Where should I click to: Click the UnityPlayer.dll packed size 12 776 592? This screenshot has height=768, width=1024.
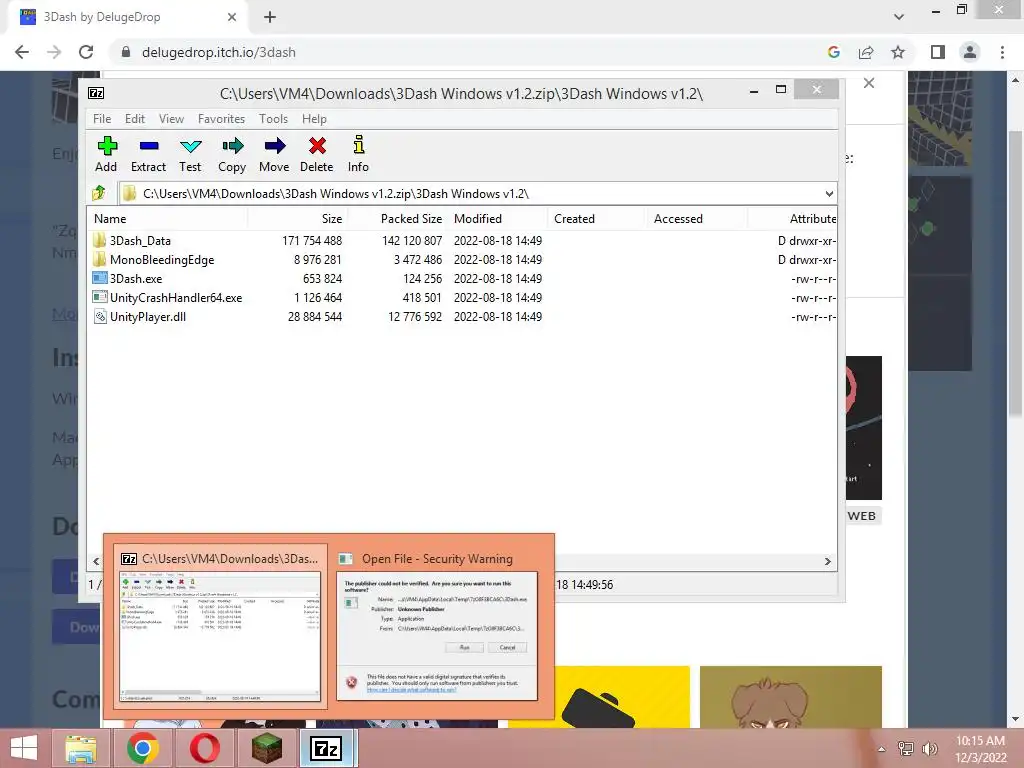415,316
